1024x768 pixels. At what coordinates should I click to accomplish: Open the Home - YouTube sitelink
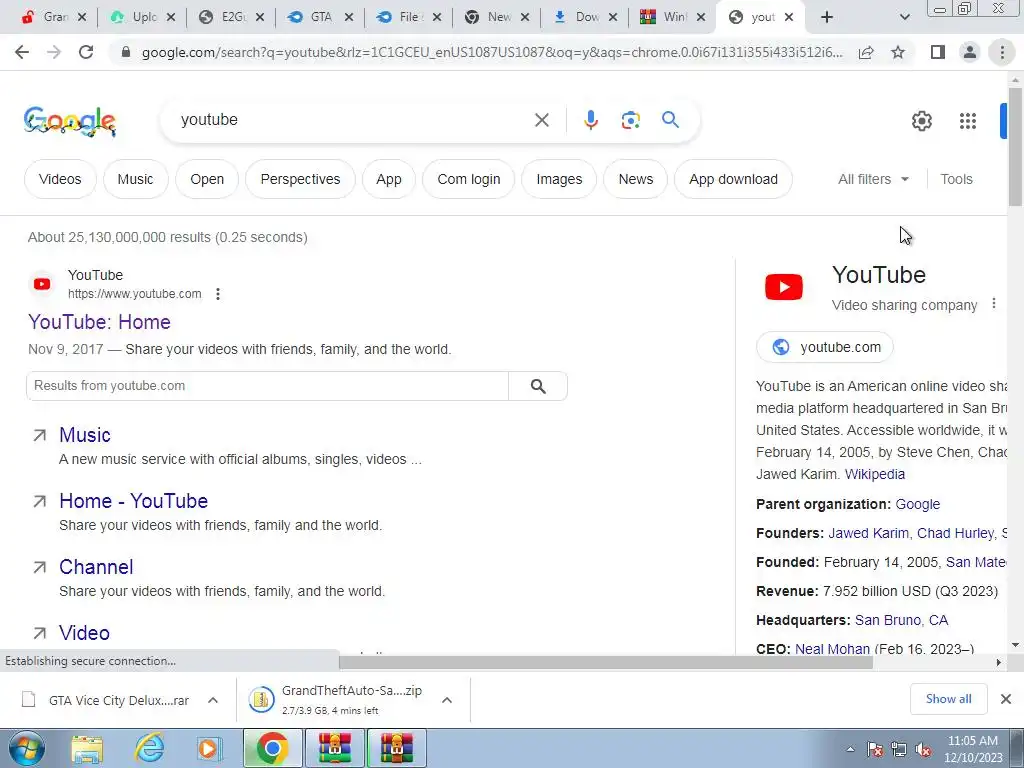[x=134, y=501]
